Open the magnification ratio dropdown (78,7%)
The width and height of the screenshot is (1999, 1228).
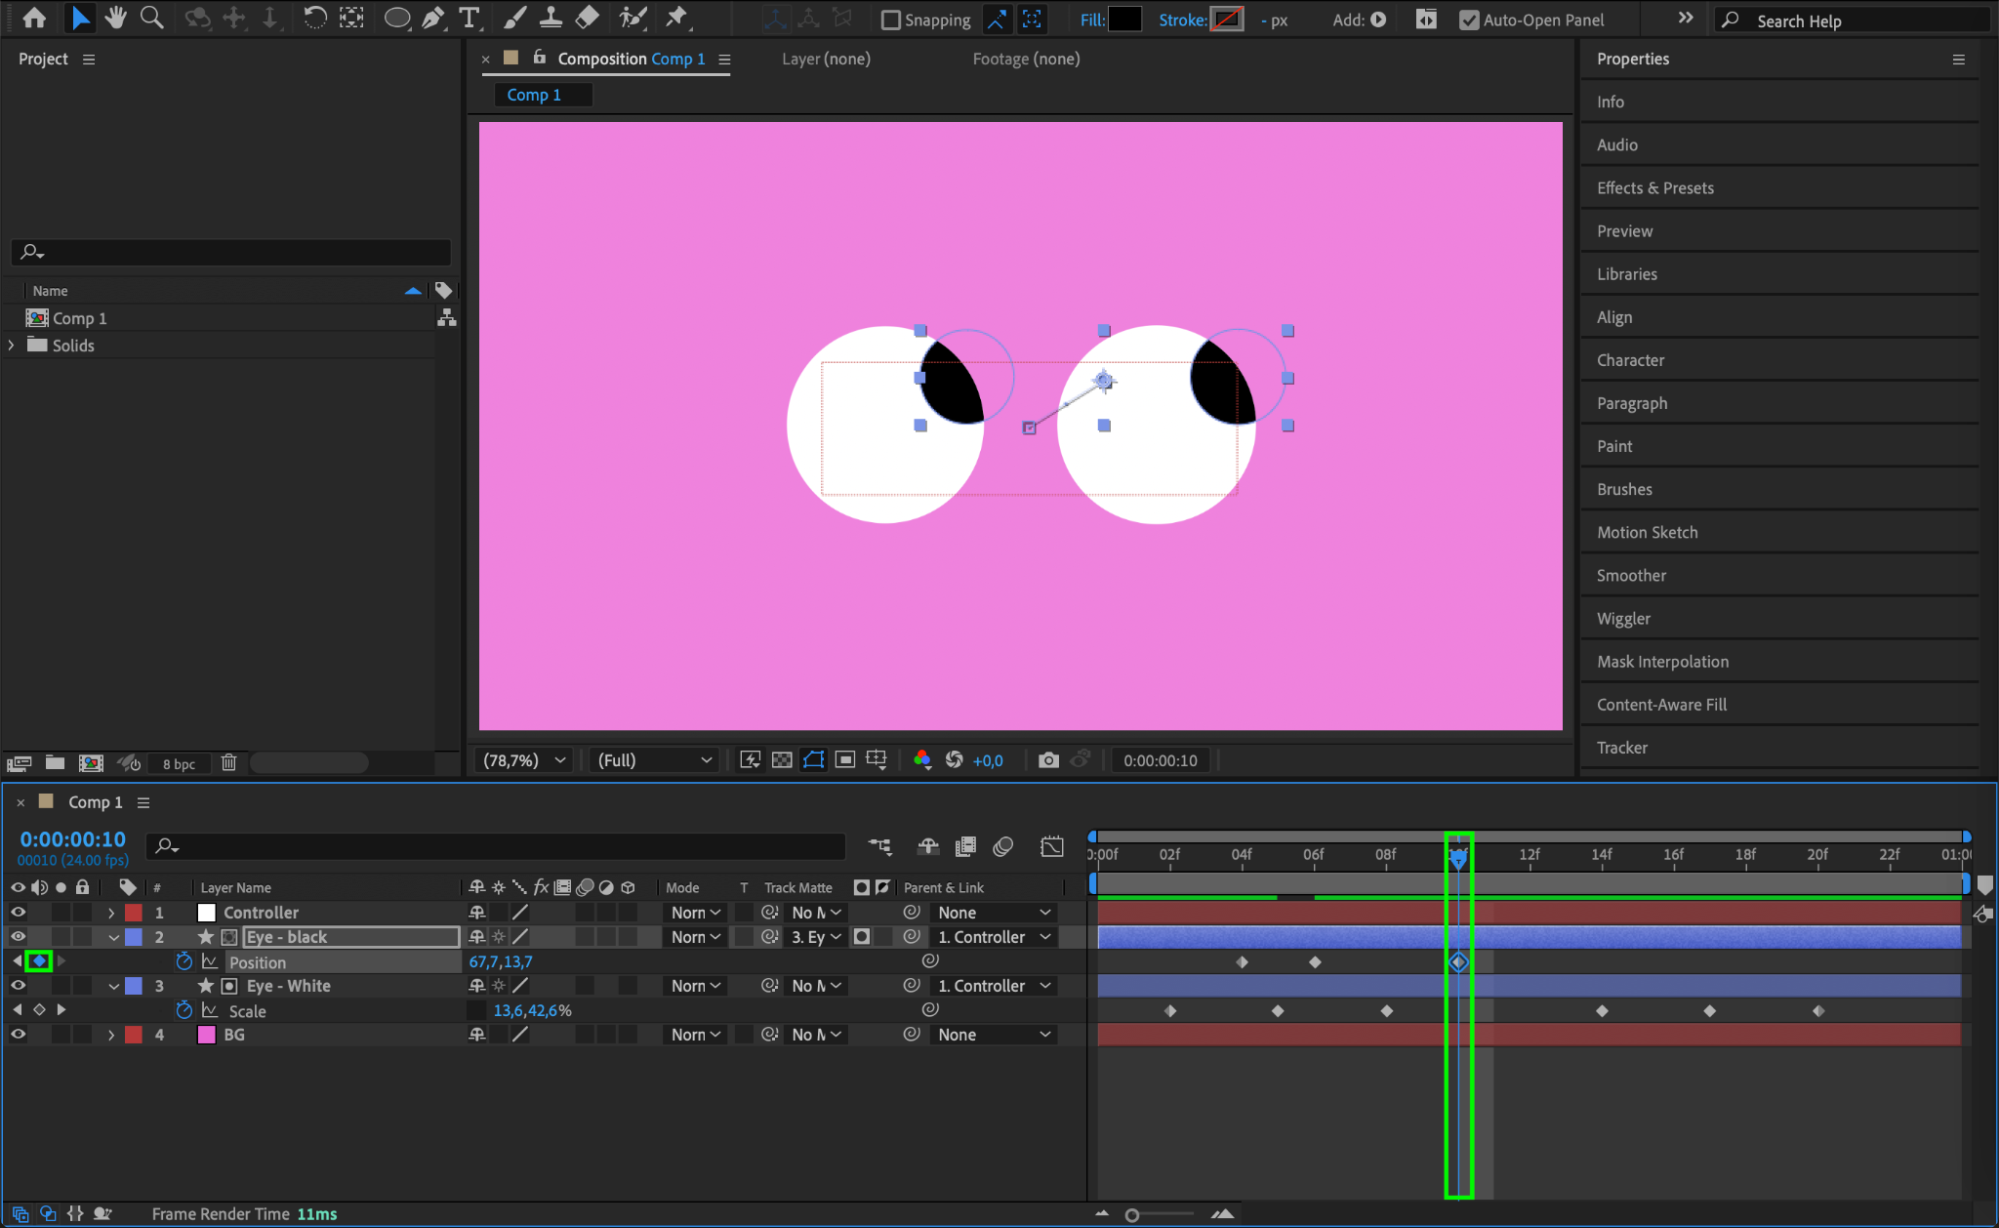pos(524,760)
